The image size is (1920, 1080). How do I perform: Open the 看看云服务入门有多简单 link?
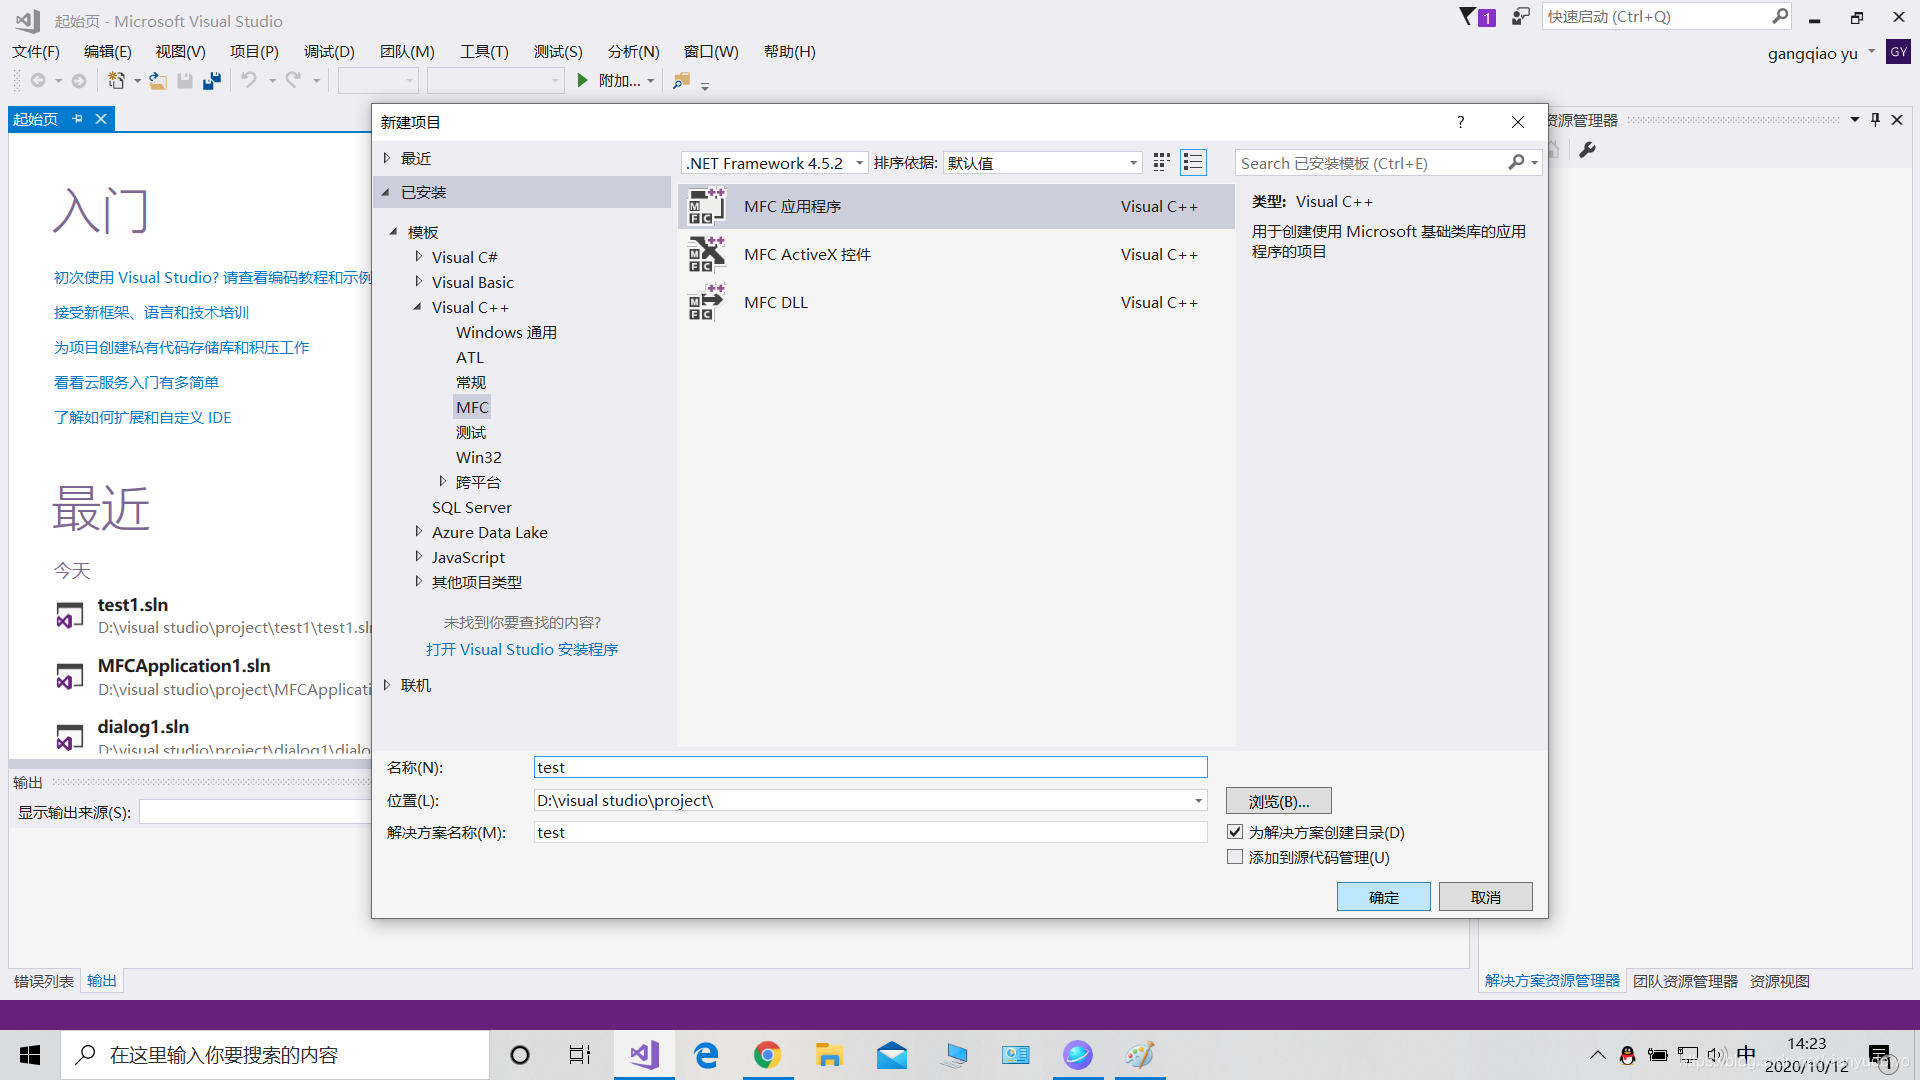pos(136,382)
